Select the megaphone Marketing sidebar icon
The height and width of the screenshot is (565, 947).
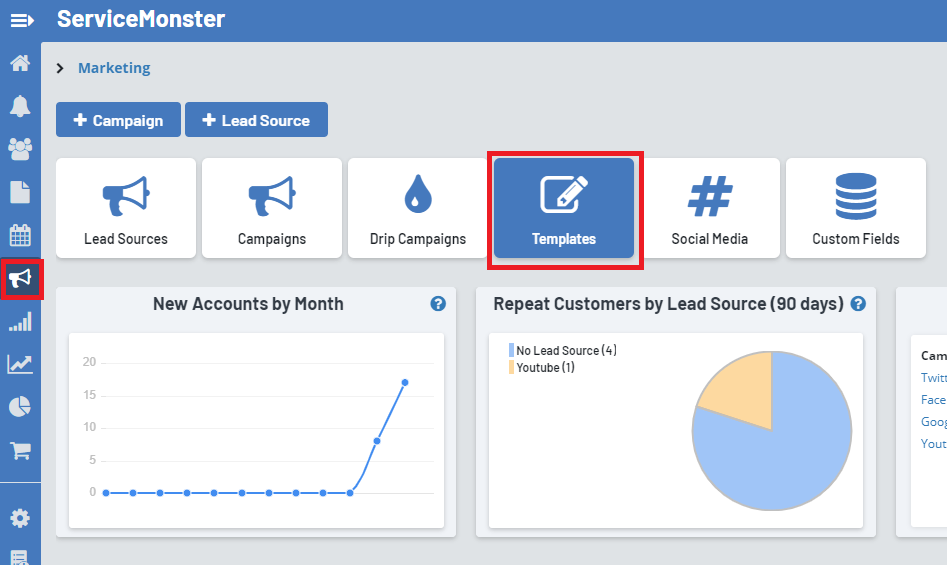click(20, 278)
